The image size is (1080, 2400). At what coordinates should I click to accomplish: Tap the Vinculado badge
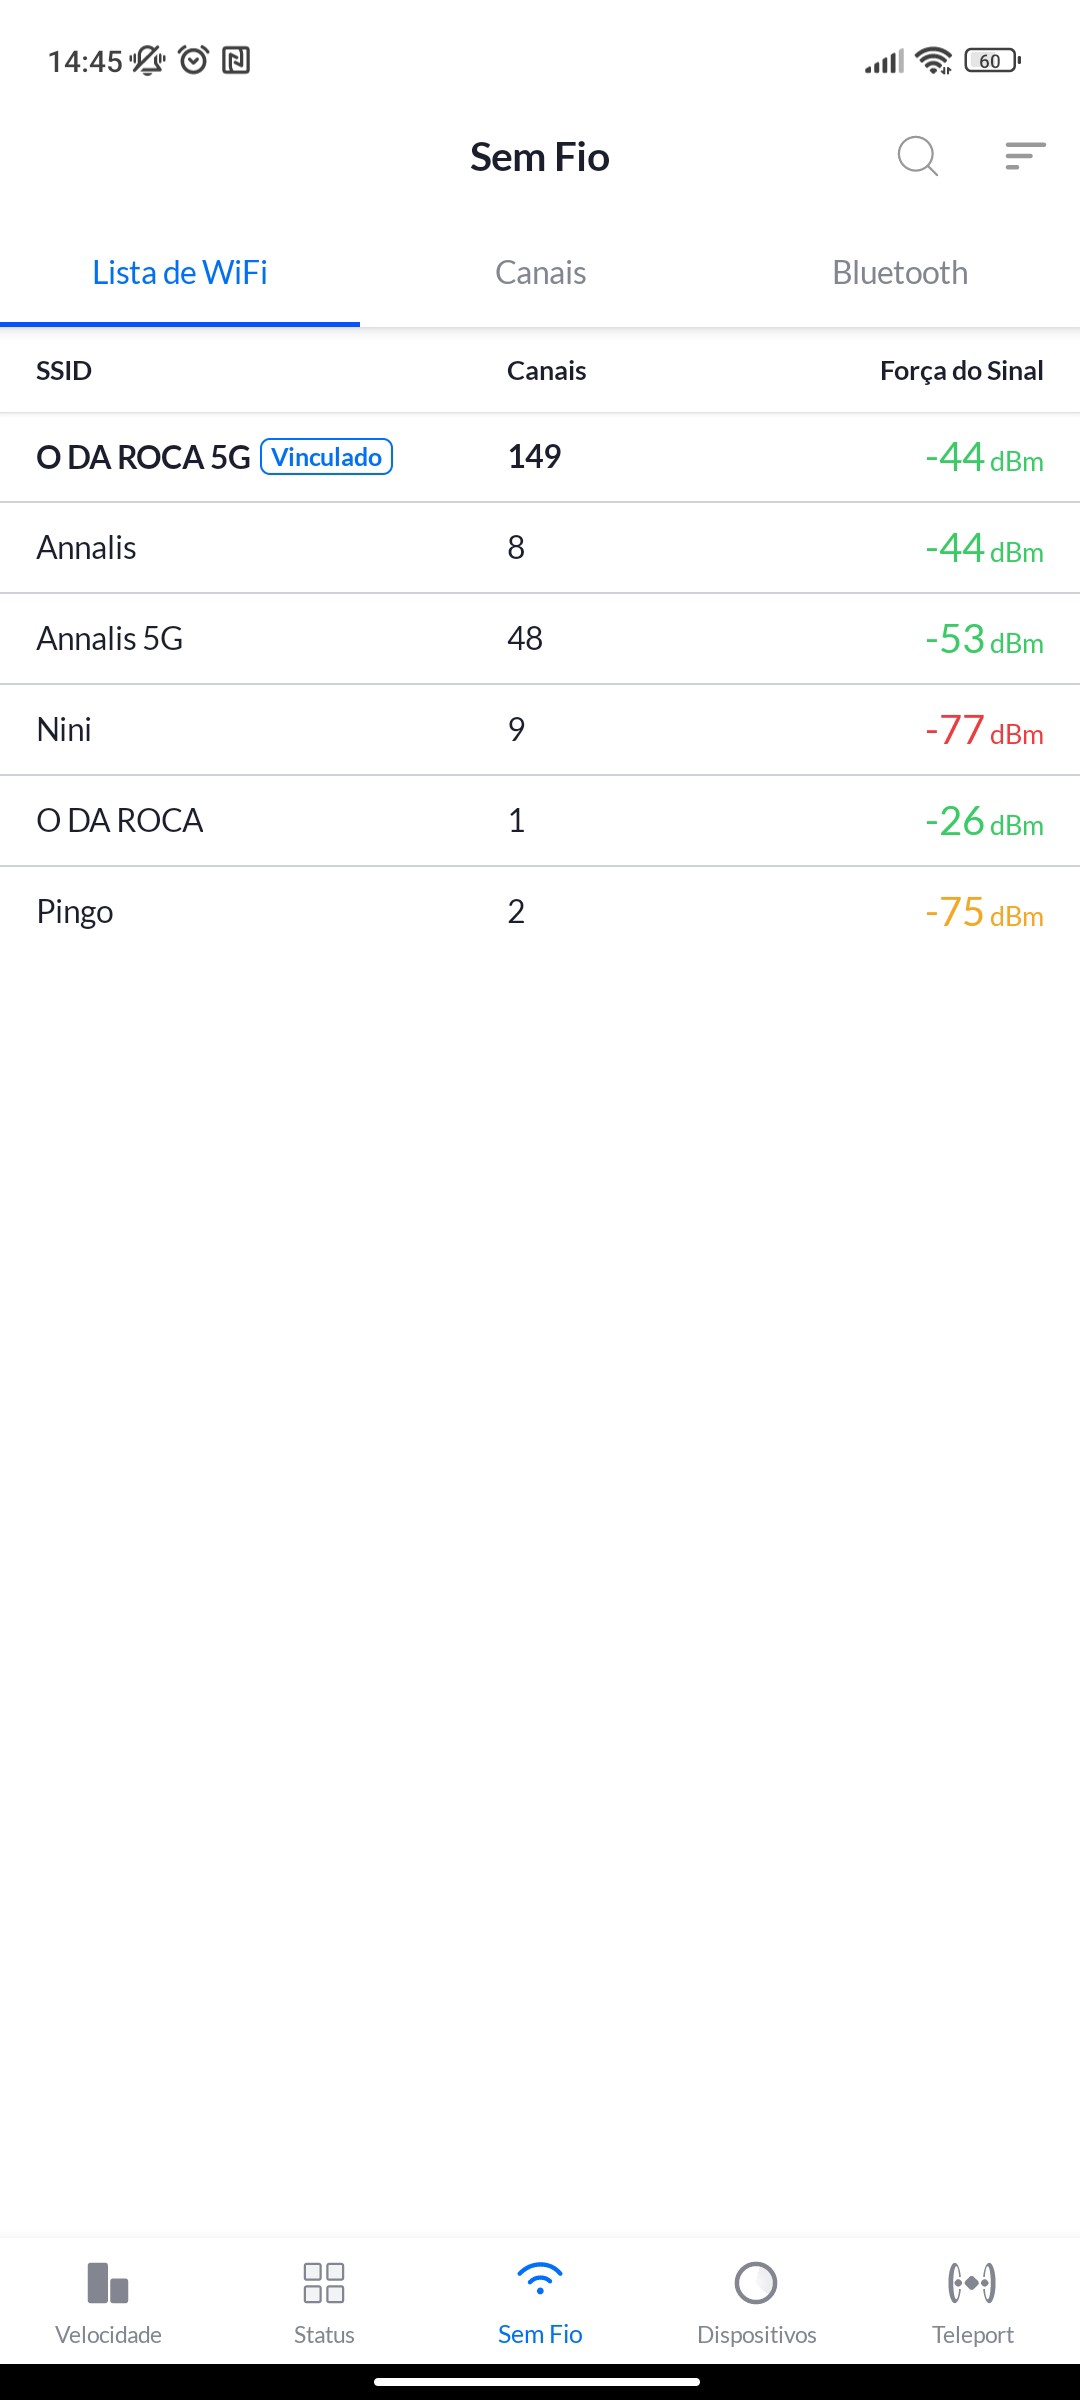326,457
